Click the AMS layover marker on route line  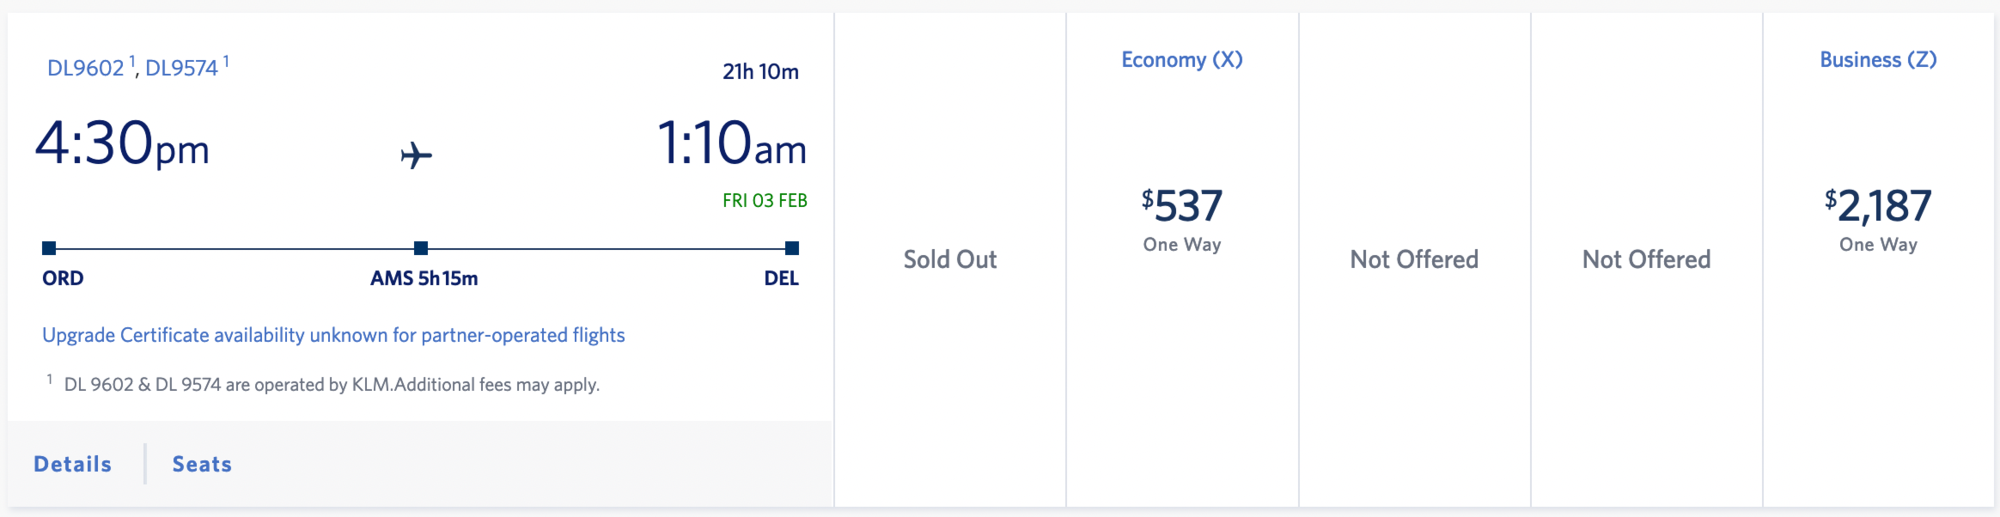click(x=421, y=248)
